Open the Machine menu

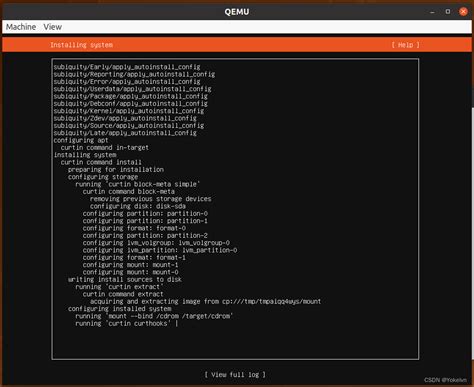click(x=21, y=27)
